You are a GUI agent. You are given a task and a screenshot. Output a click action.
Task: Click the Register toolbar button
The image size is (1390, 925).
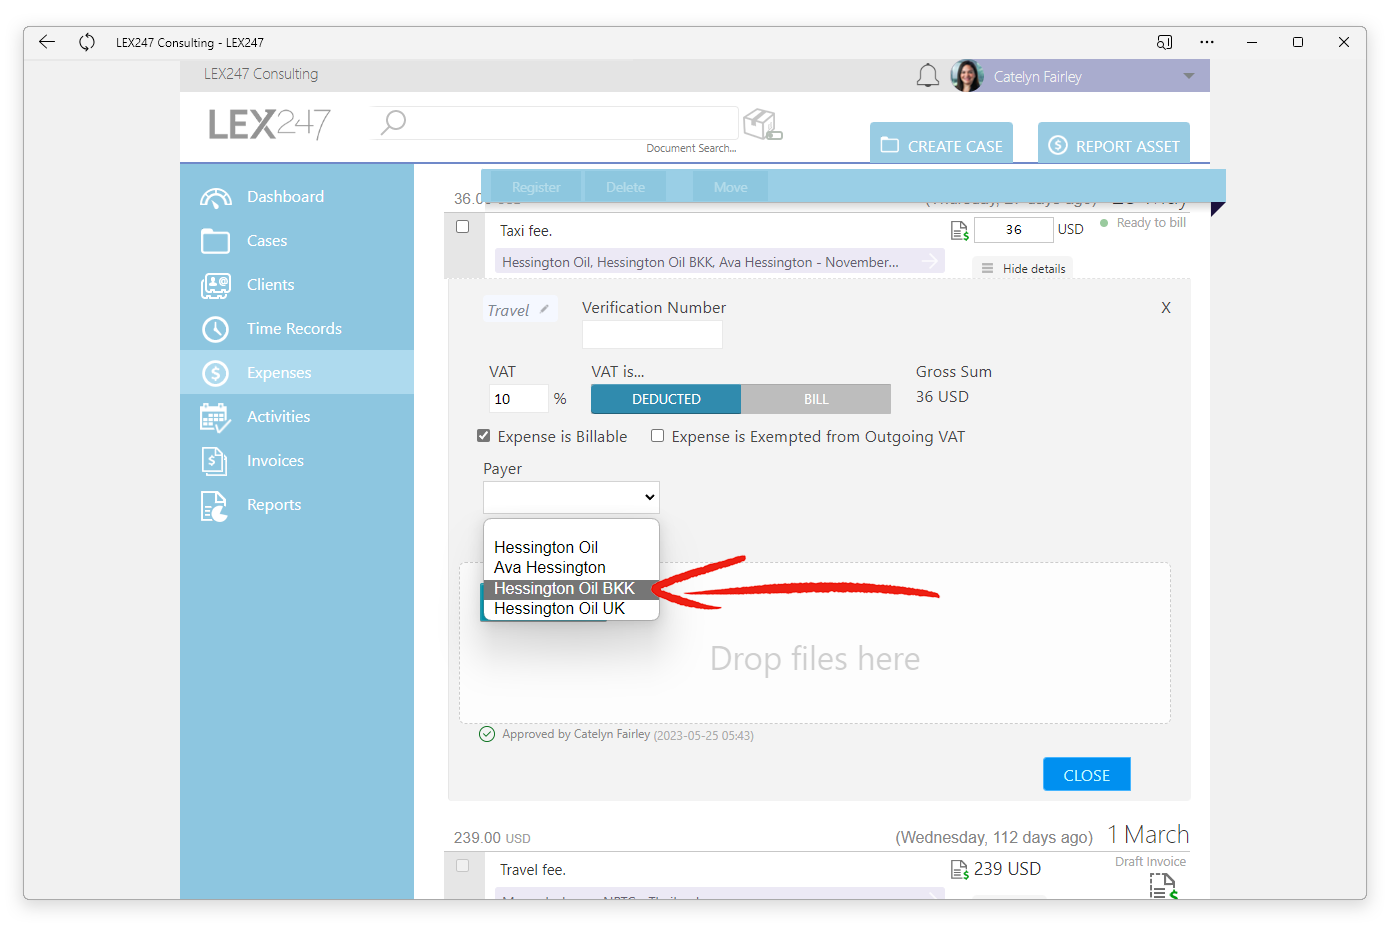tap(536, 187)
